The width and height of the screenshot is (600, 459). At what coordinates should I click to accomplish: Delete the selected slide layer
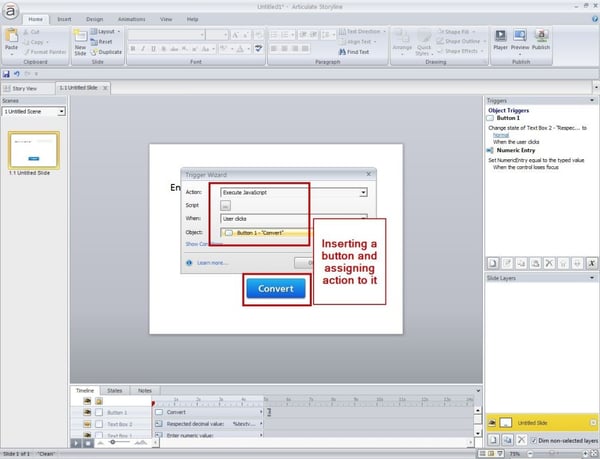point(521,440)
